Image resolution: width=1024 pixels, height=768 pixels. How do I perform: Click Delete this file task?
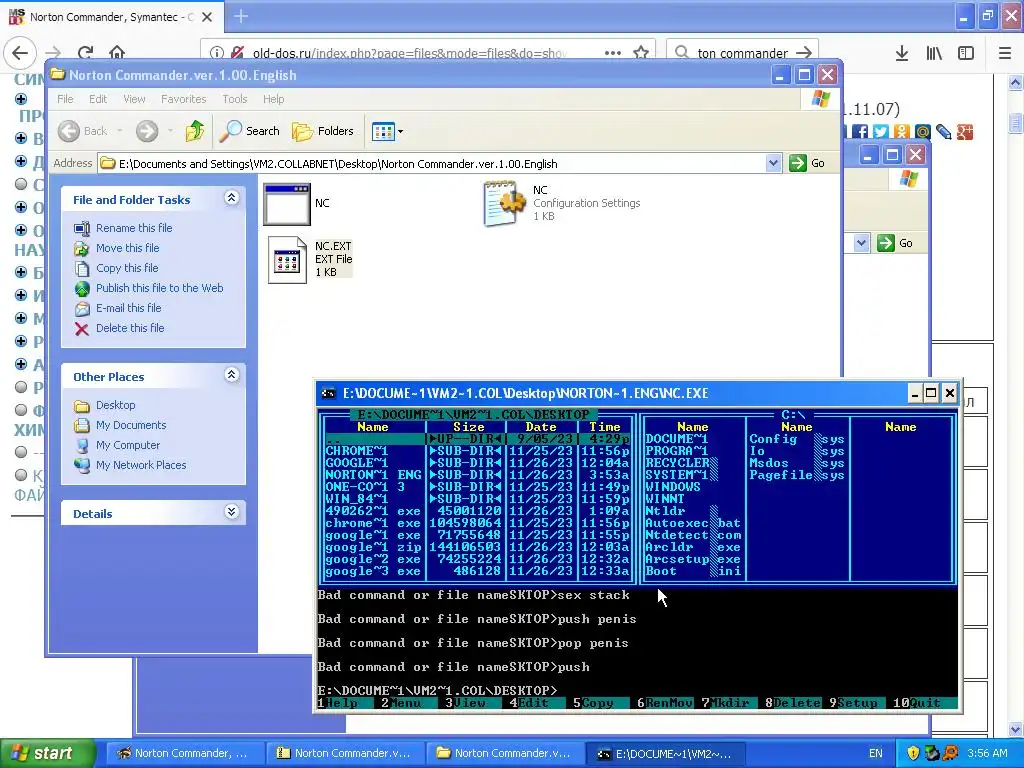(130, 328)
